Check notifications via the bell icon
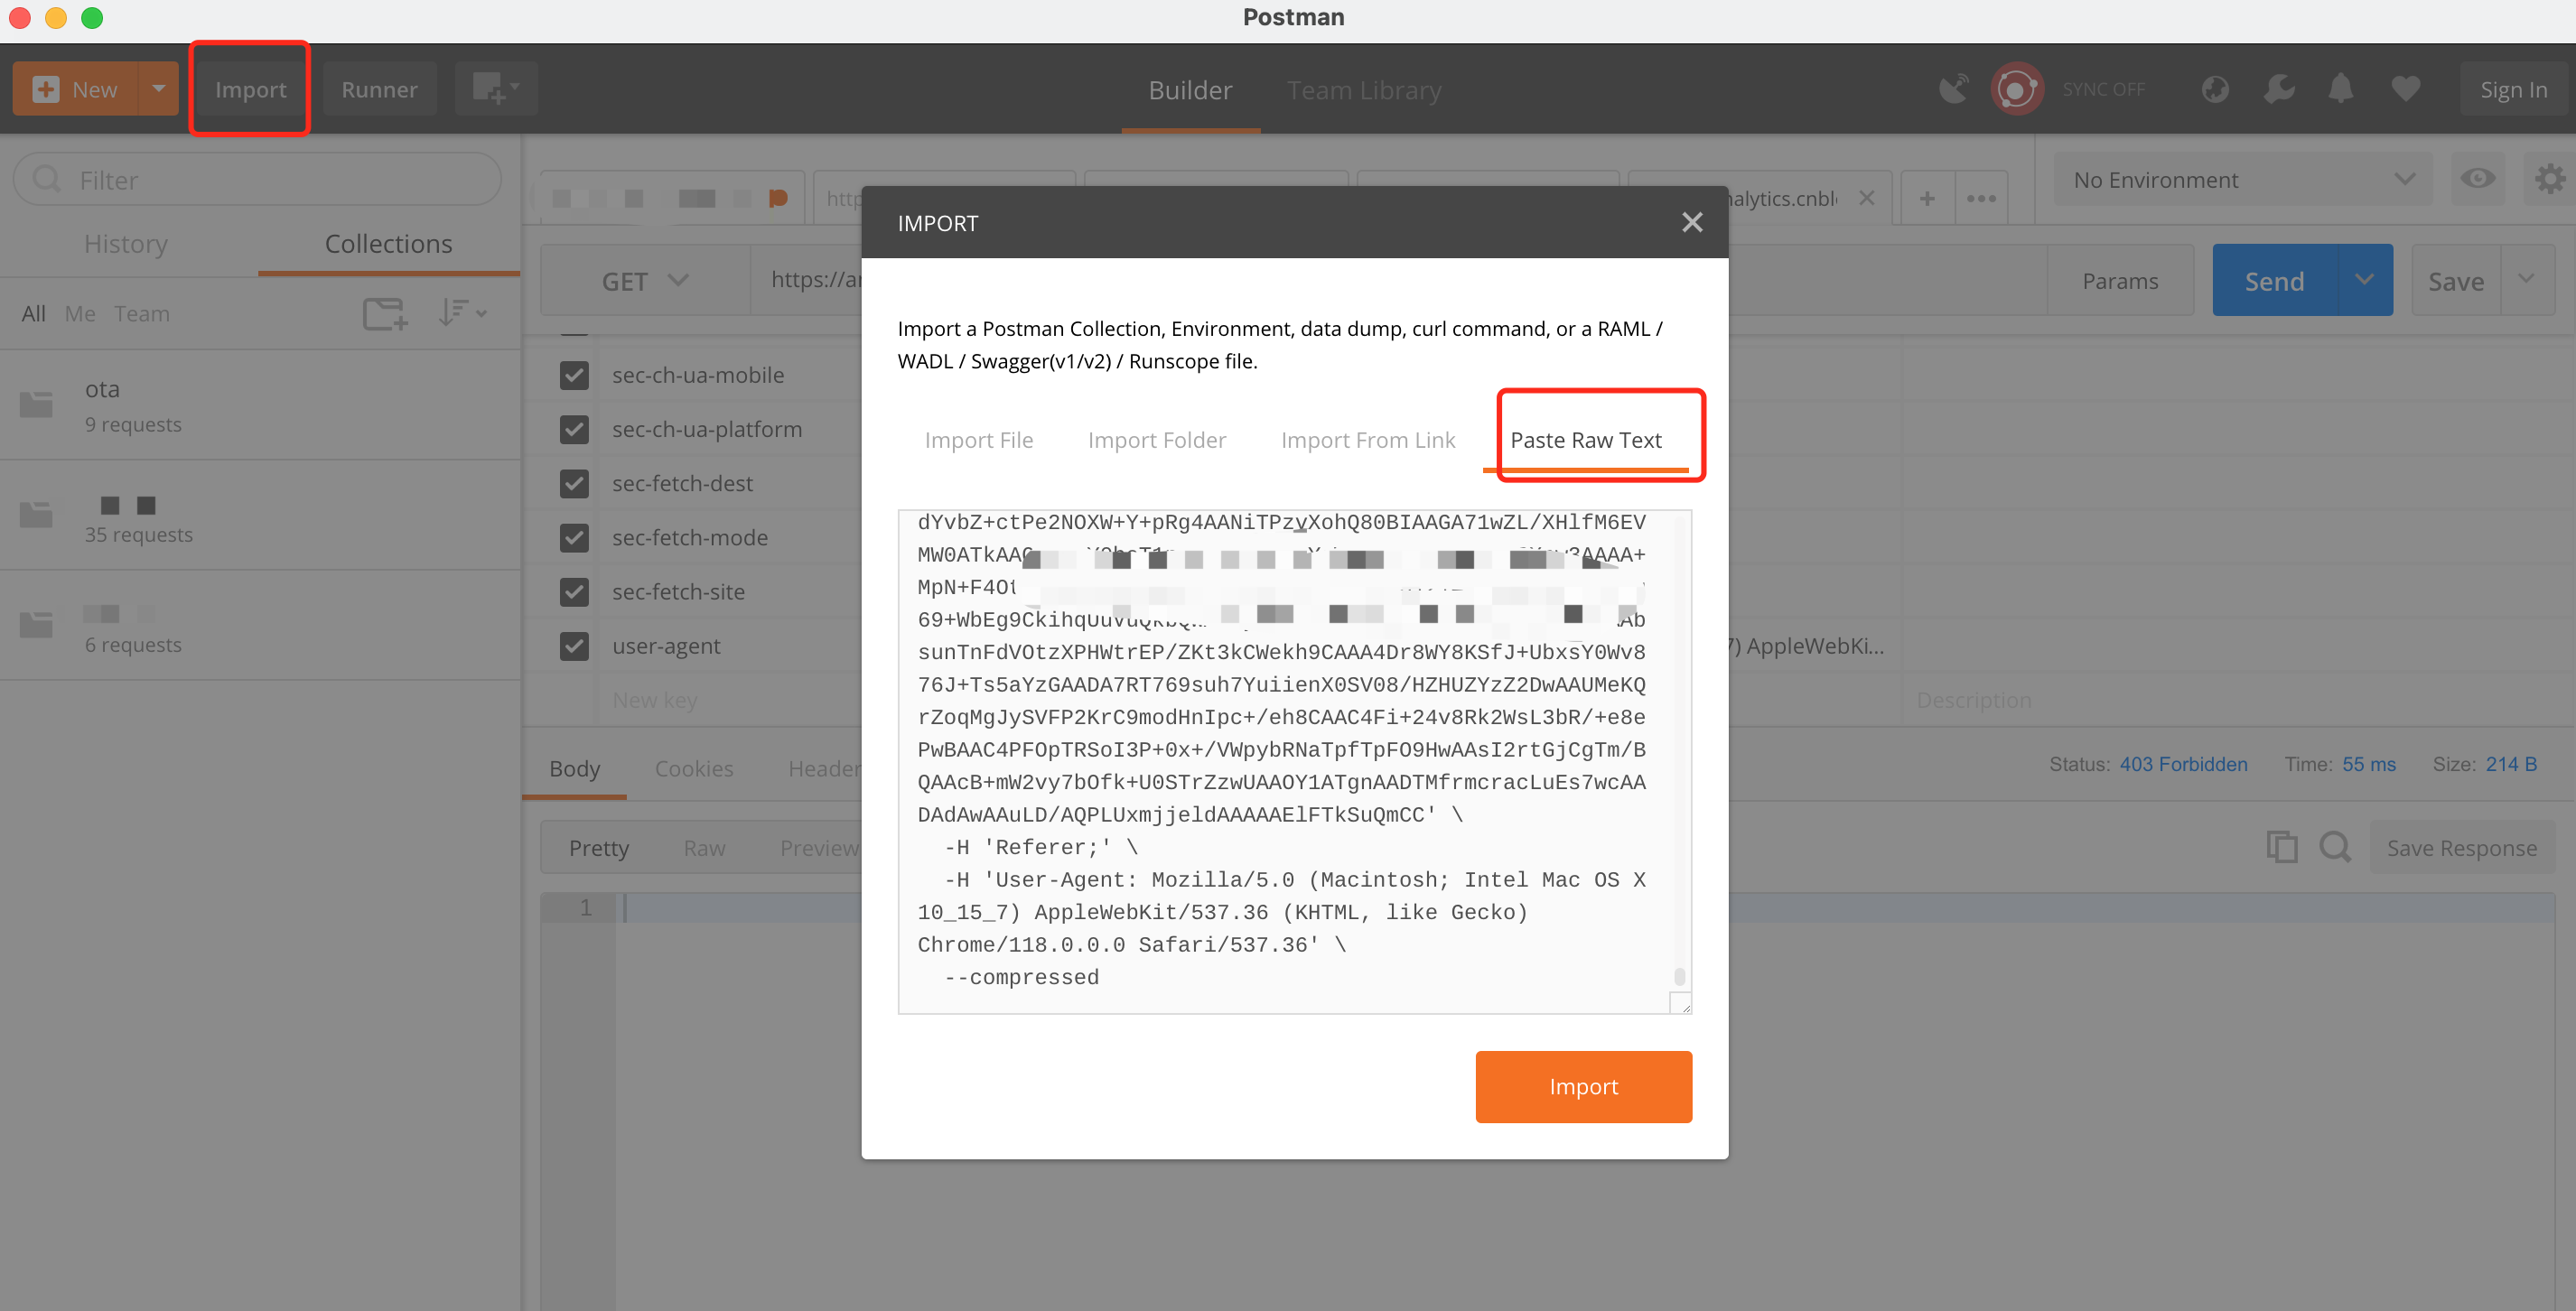2576x1311 pixels. coord(2340,89)
